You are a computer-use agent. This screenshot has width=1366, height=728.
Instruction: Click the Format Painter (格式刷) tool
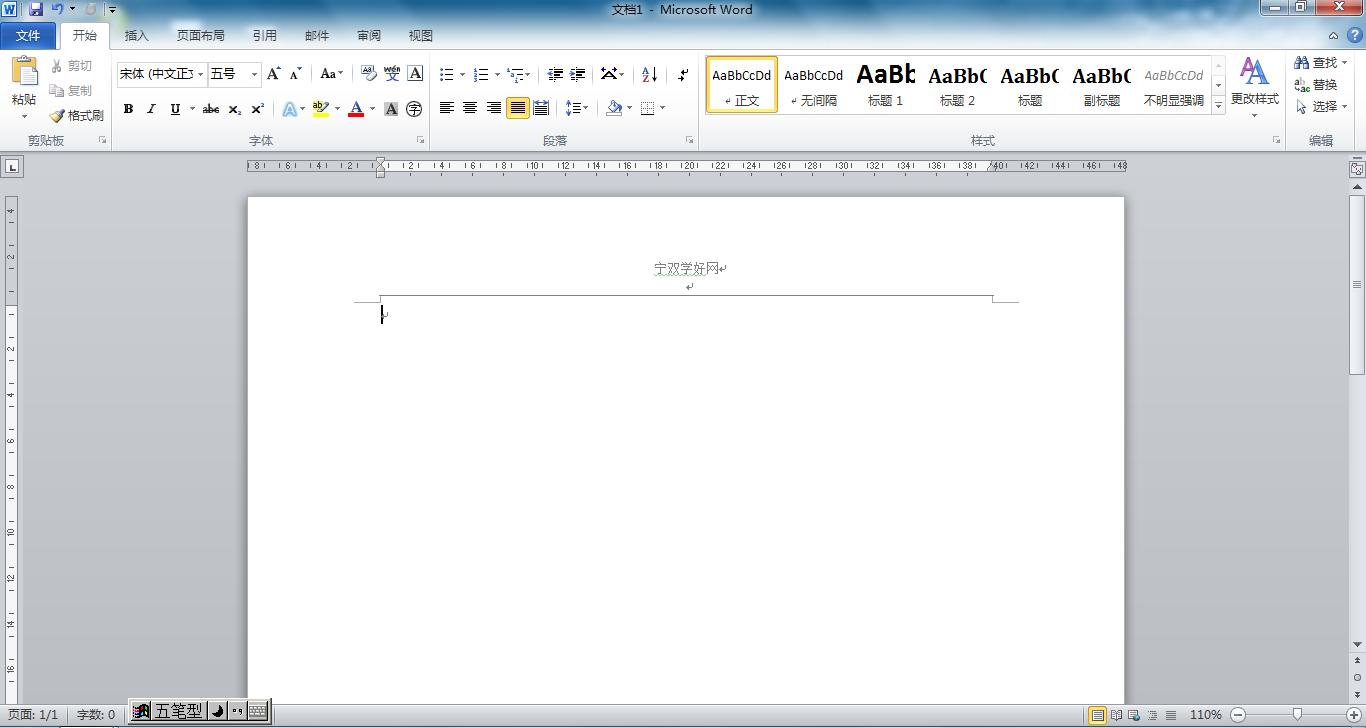click(x=77, y=115)
